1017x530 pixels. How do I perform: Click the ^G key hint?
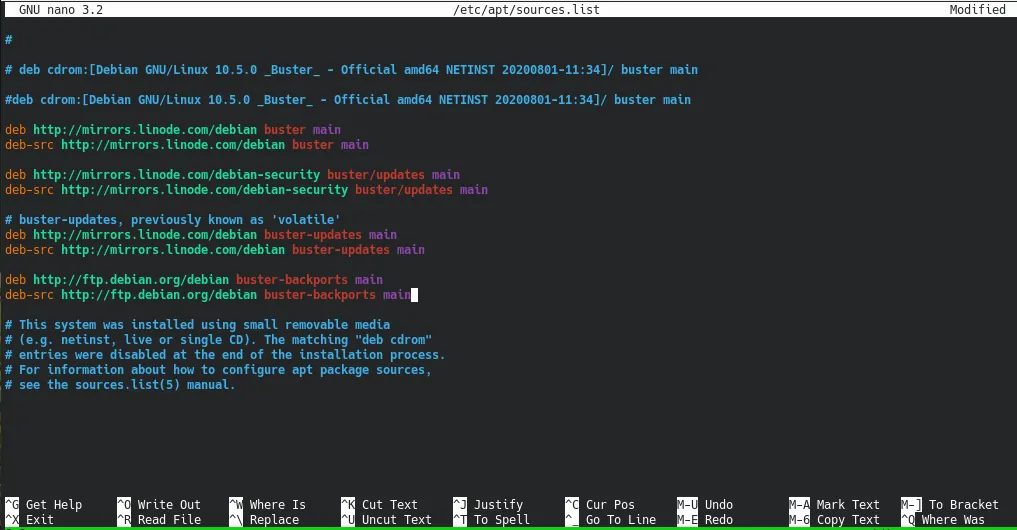[x=12, y=505]
